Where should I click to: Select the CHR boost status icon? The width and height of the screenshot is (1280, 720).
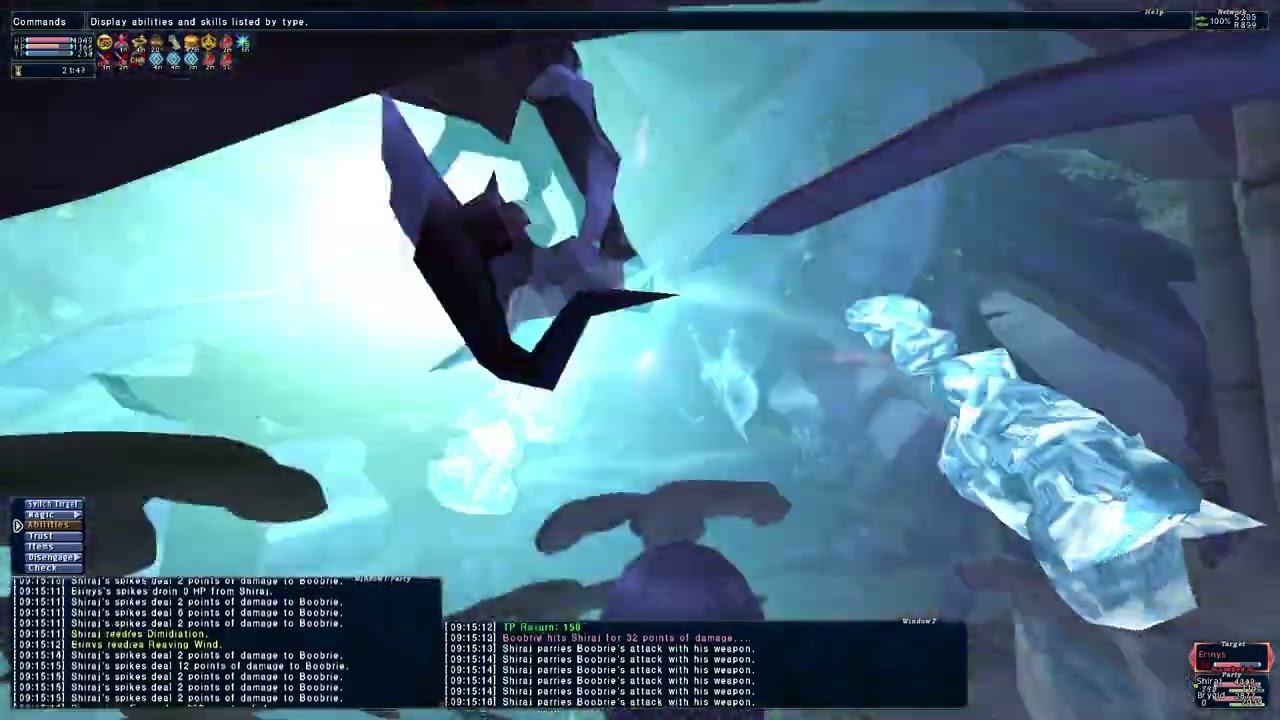pos(138,60)
